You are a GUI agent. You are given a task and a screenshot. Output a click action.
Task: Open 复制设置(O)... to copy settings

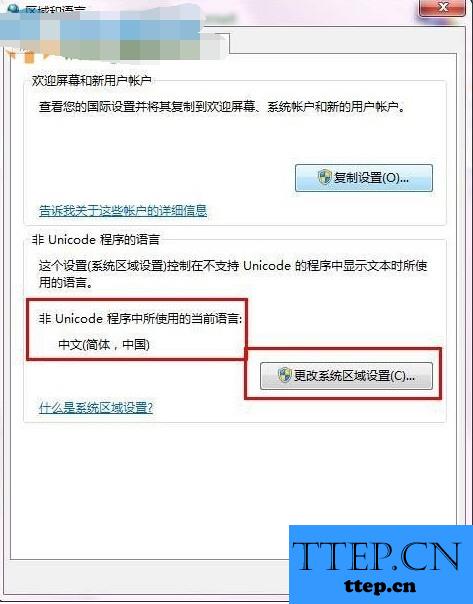364,178
